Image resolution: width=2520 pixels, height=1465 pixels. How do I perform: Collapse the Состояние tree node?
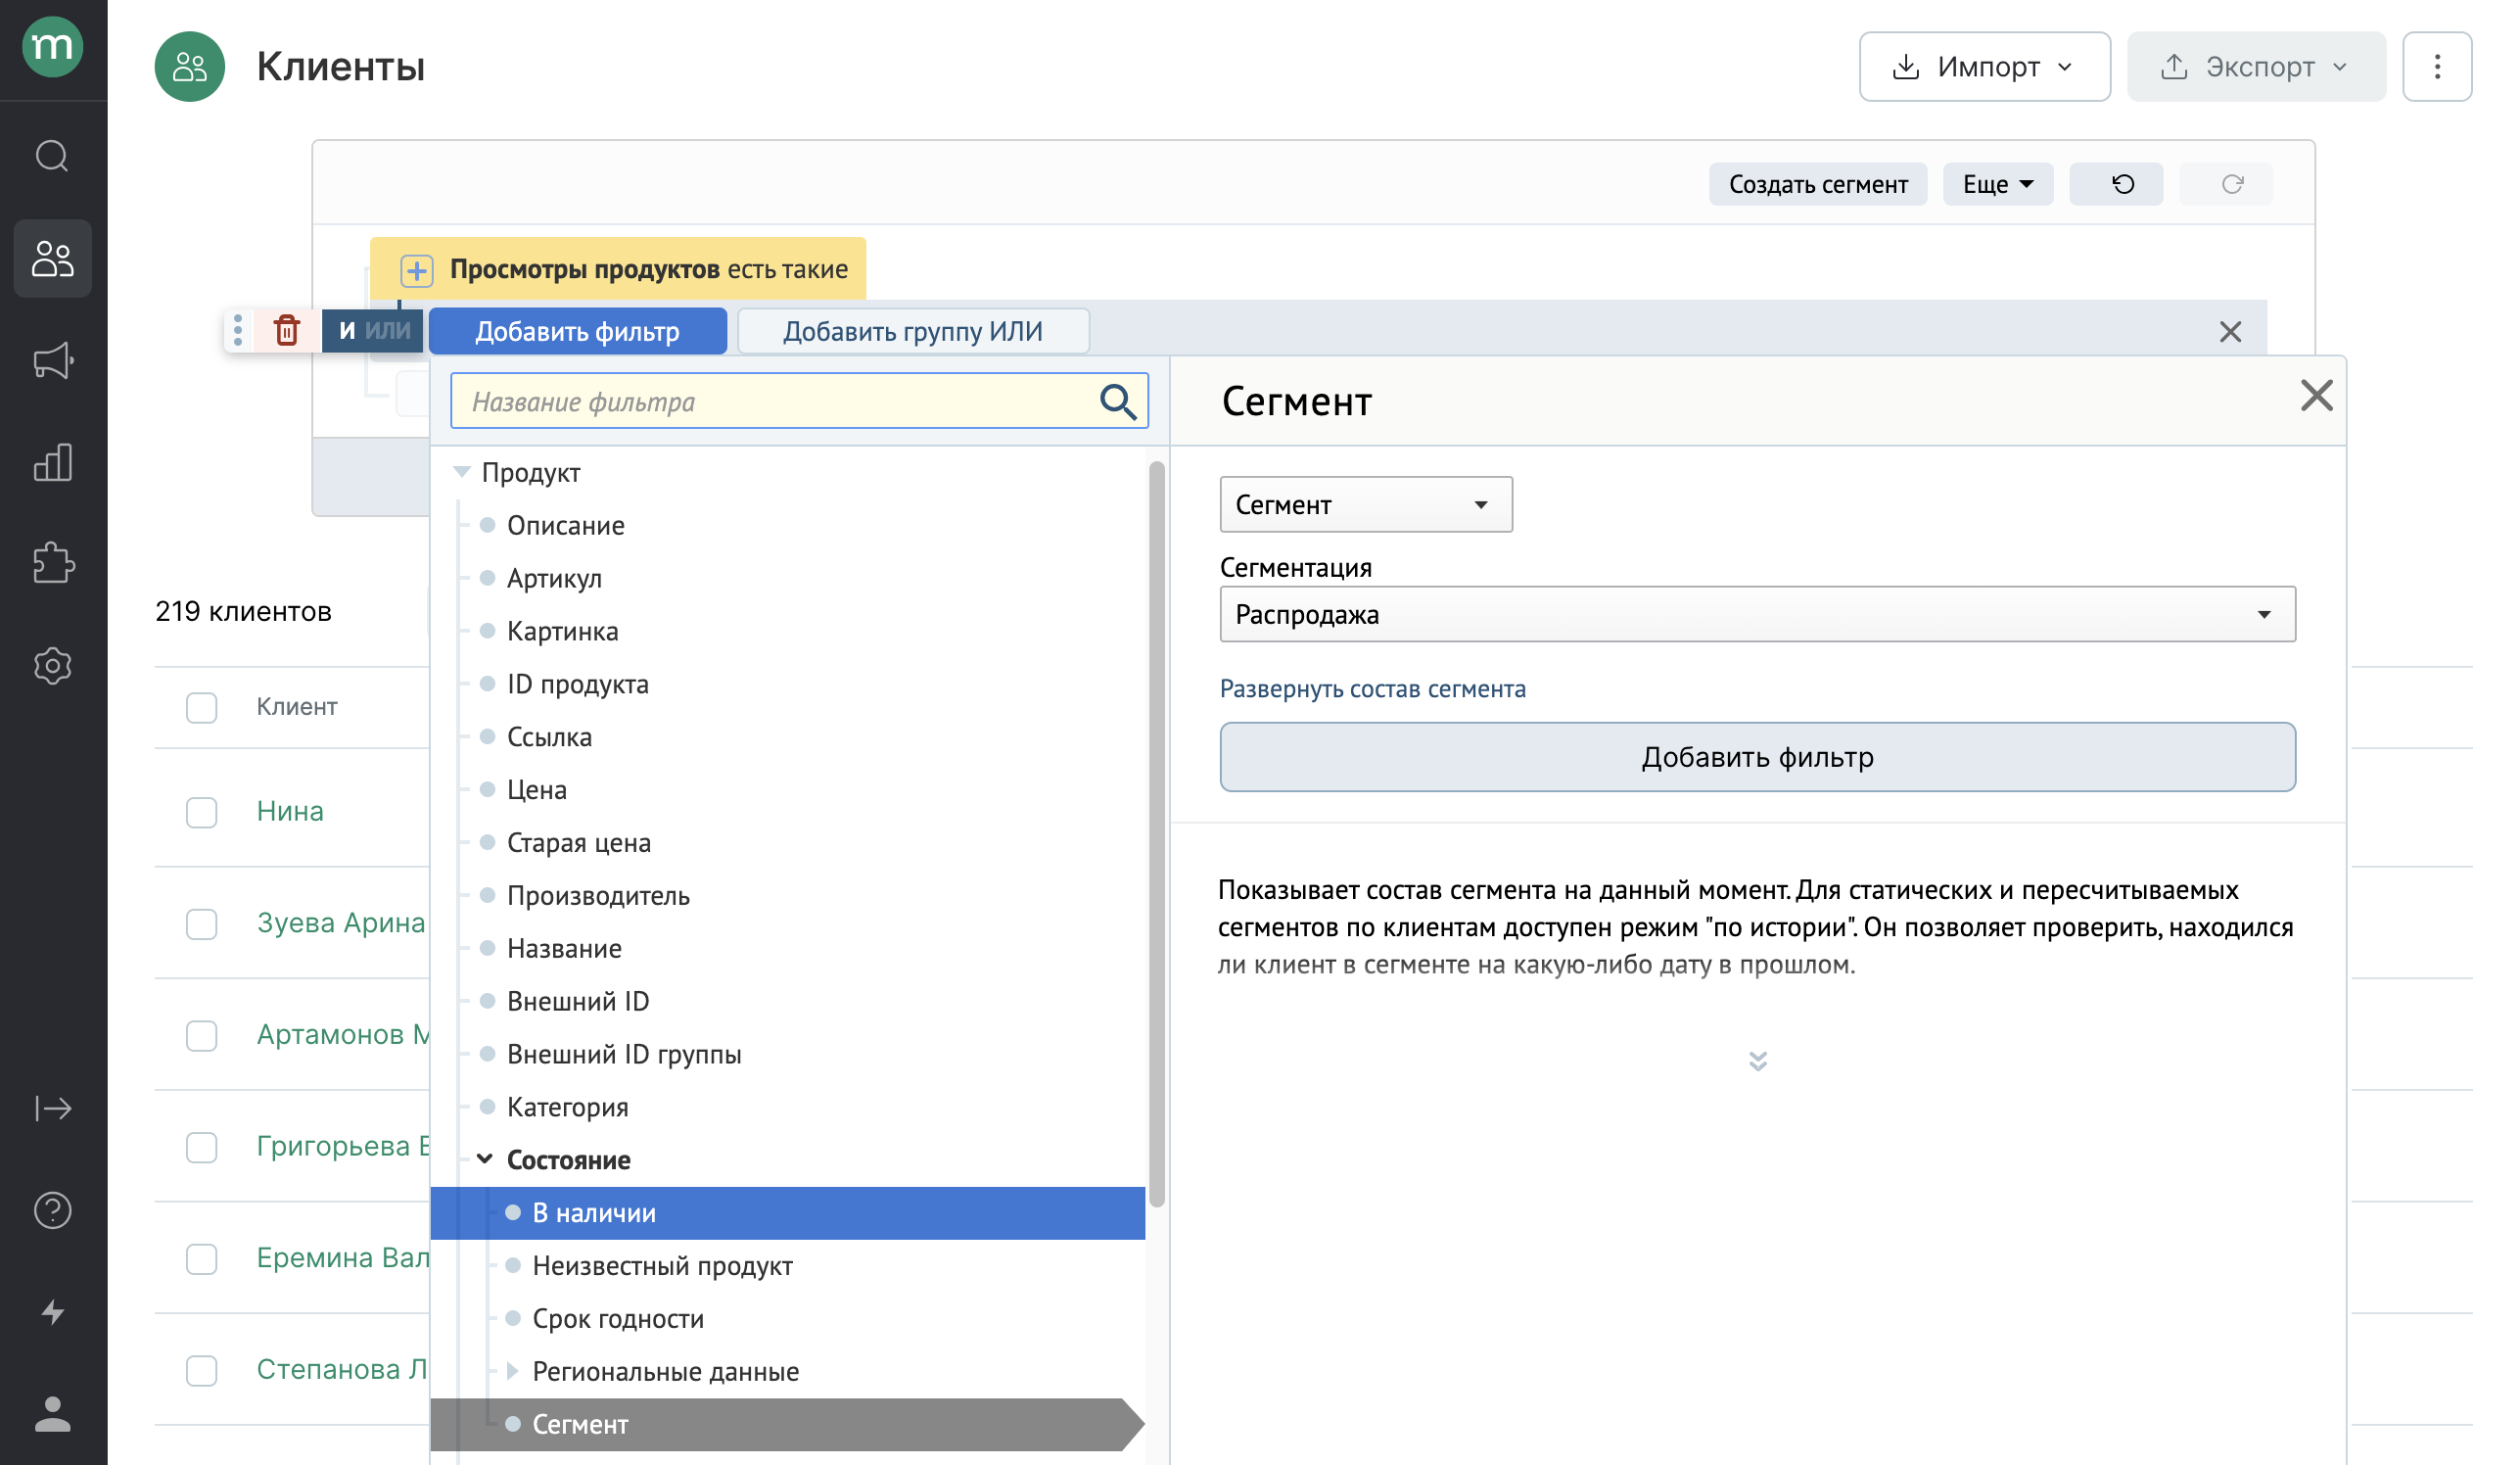coord(485,1159)
